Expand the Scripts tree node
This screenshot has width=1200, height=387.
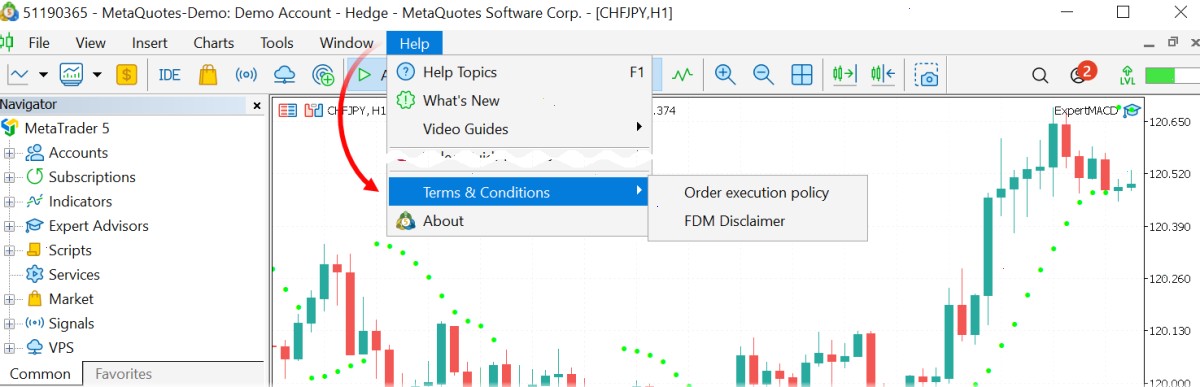(x=10, y=250)
